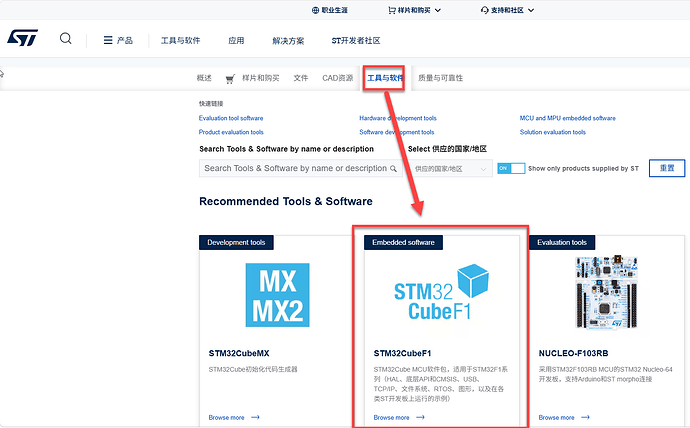Click the globe icon beside 职业生涯
The image size is (690, 428).
(x=315, y=10)
